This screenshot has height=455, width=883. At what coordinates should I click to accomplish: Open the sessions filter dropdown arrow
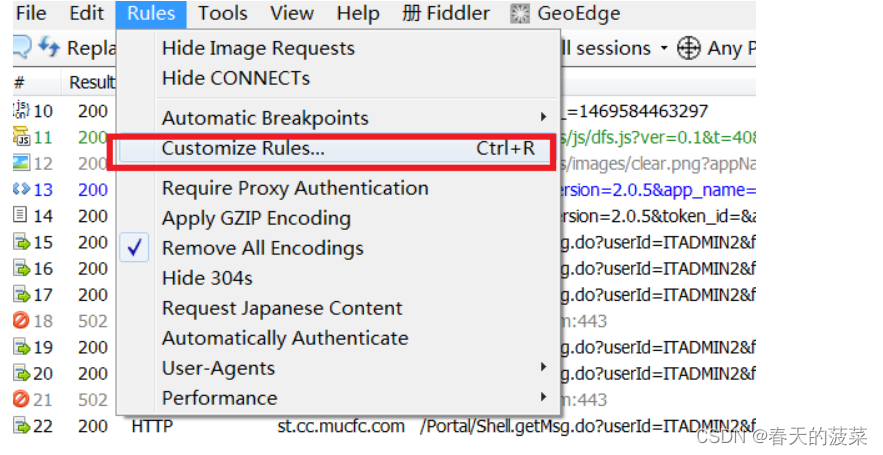tap(664, 48)
